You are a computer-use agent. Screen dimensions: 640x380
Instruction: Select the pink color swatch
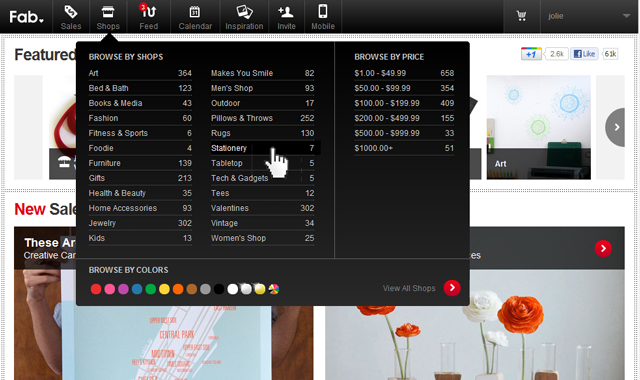pyautogui.click(x=110, y=289)
